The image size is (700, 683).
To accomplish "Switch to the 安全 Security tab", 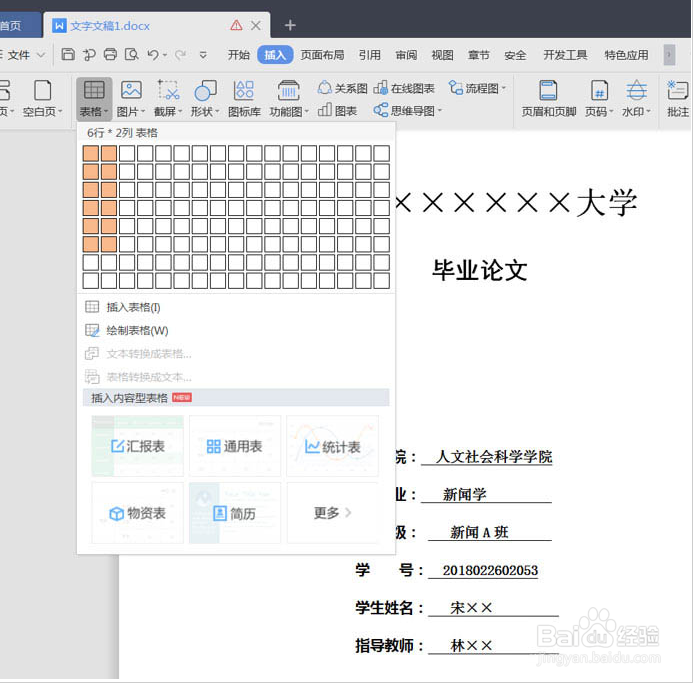I will [x=515, y=55].
